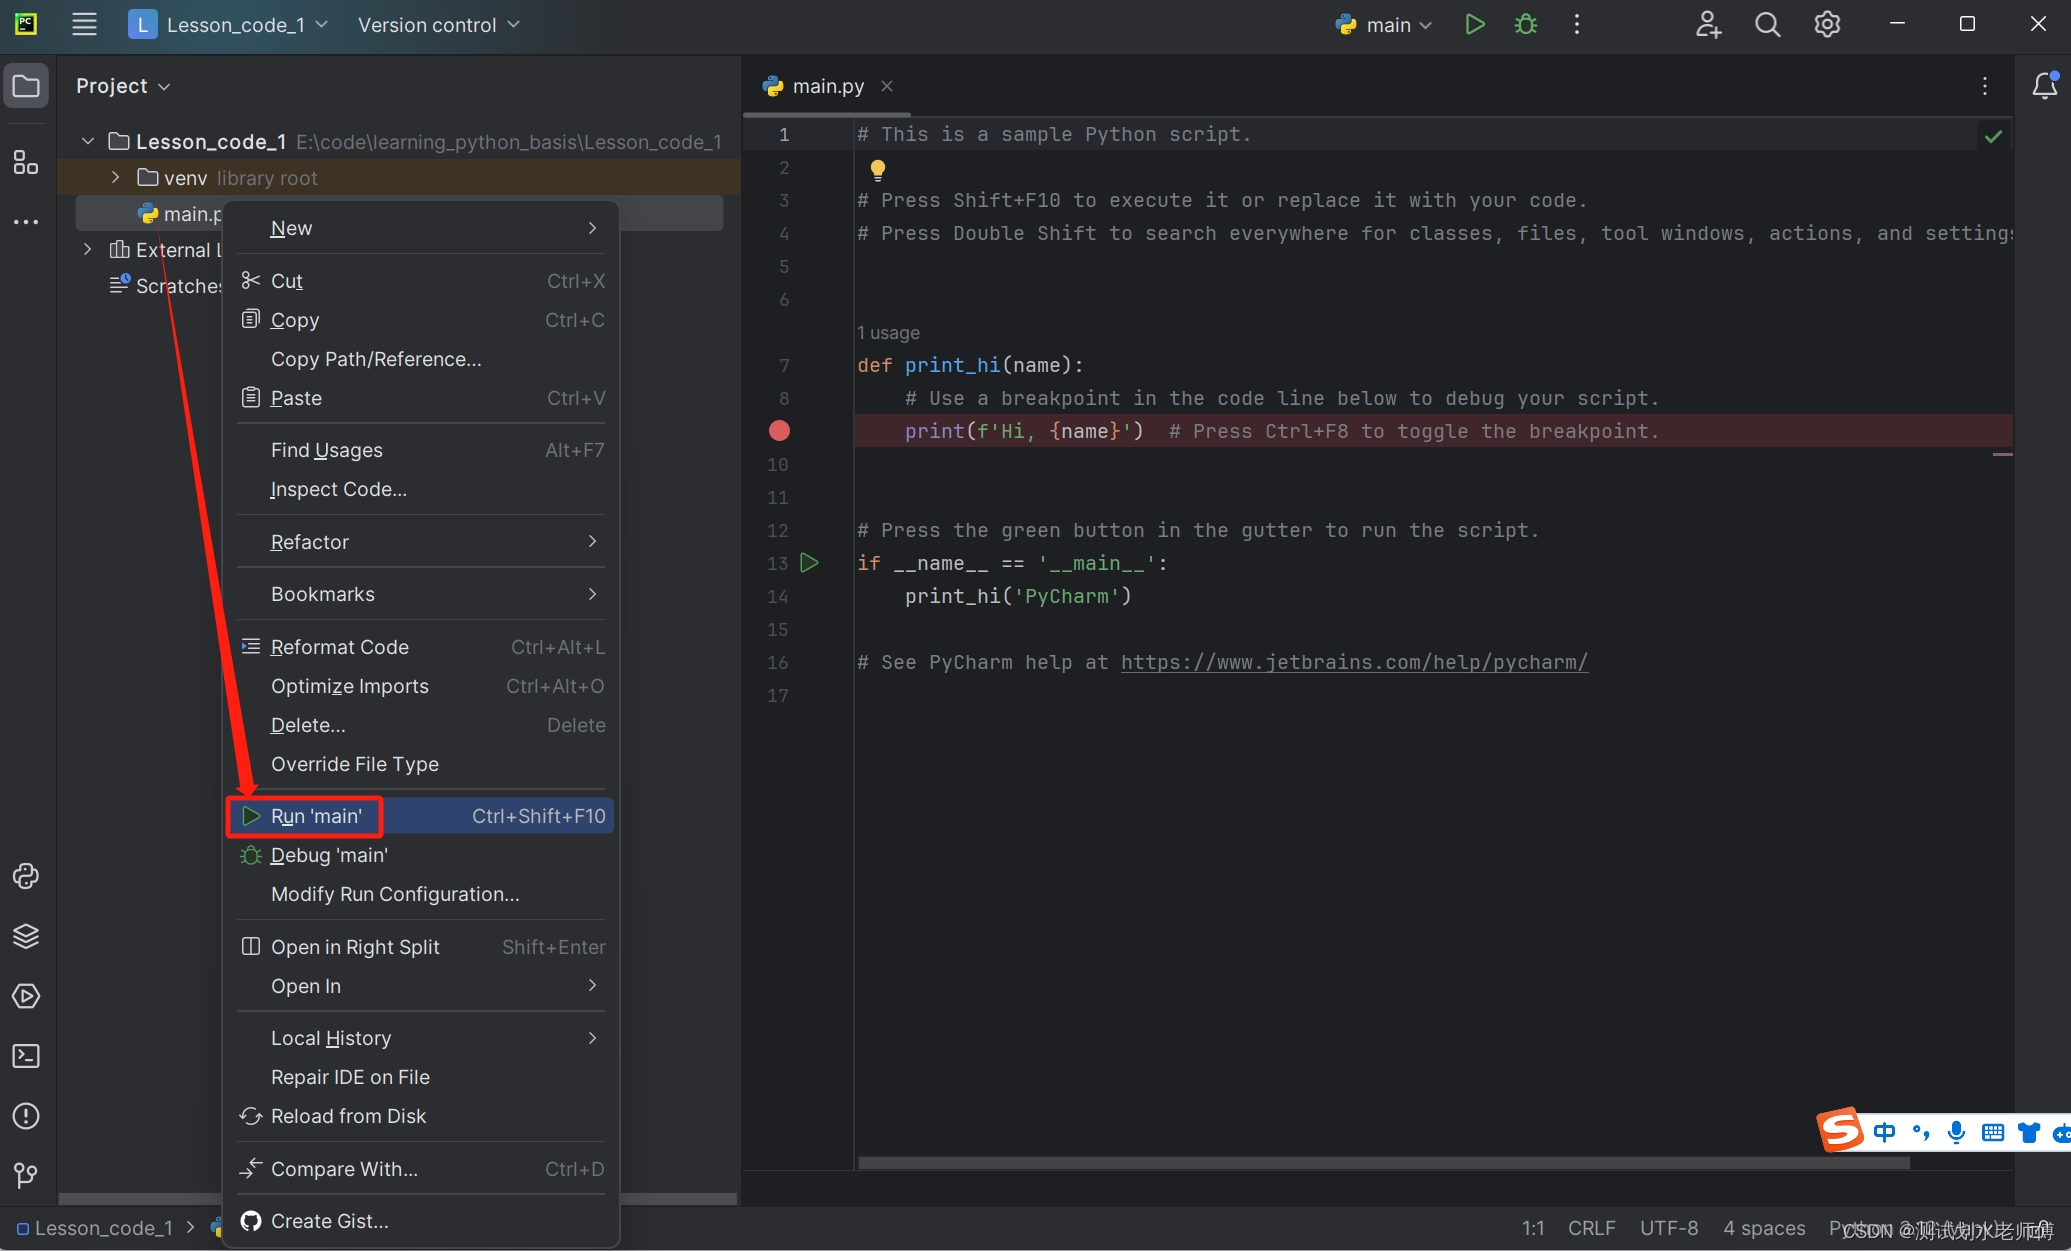The image size is (2071, 1251).
Task: Open the toolbar More Actions menu
Action: [x=1577, y=25]
